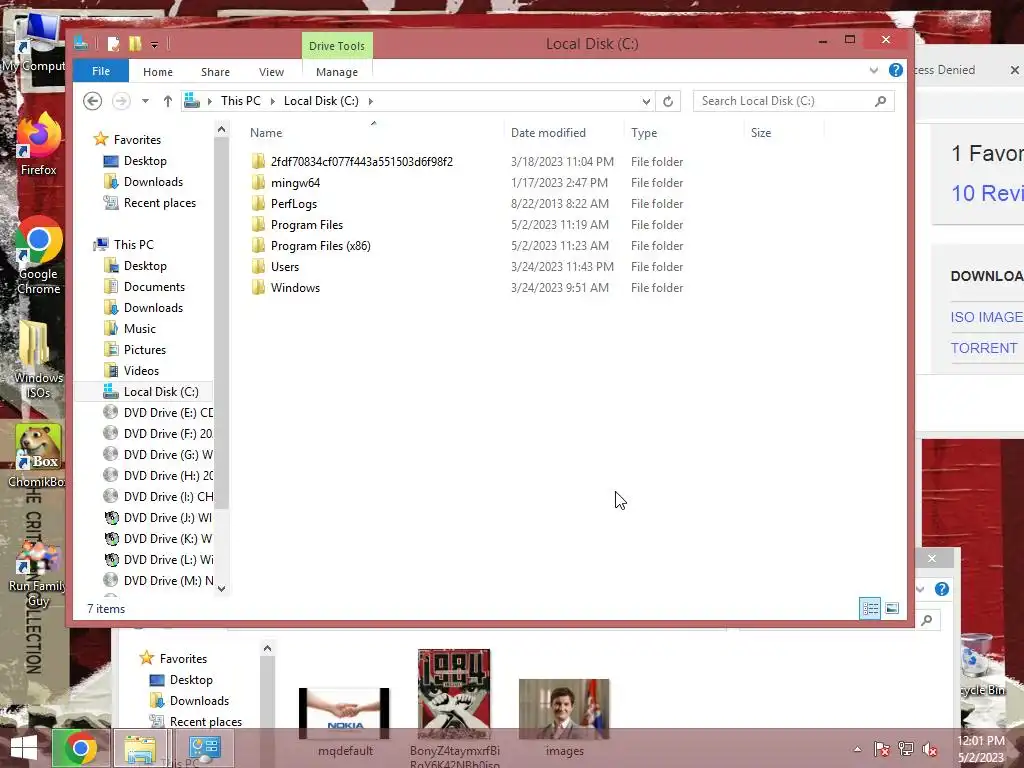Open Downloads under Favorites
The height and width of the screenshot is (768, 1024).
153,182
